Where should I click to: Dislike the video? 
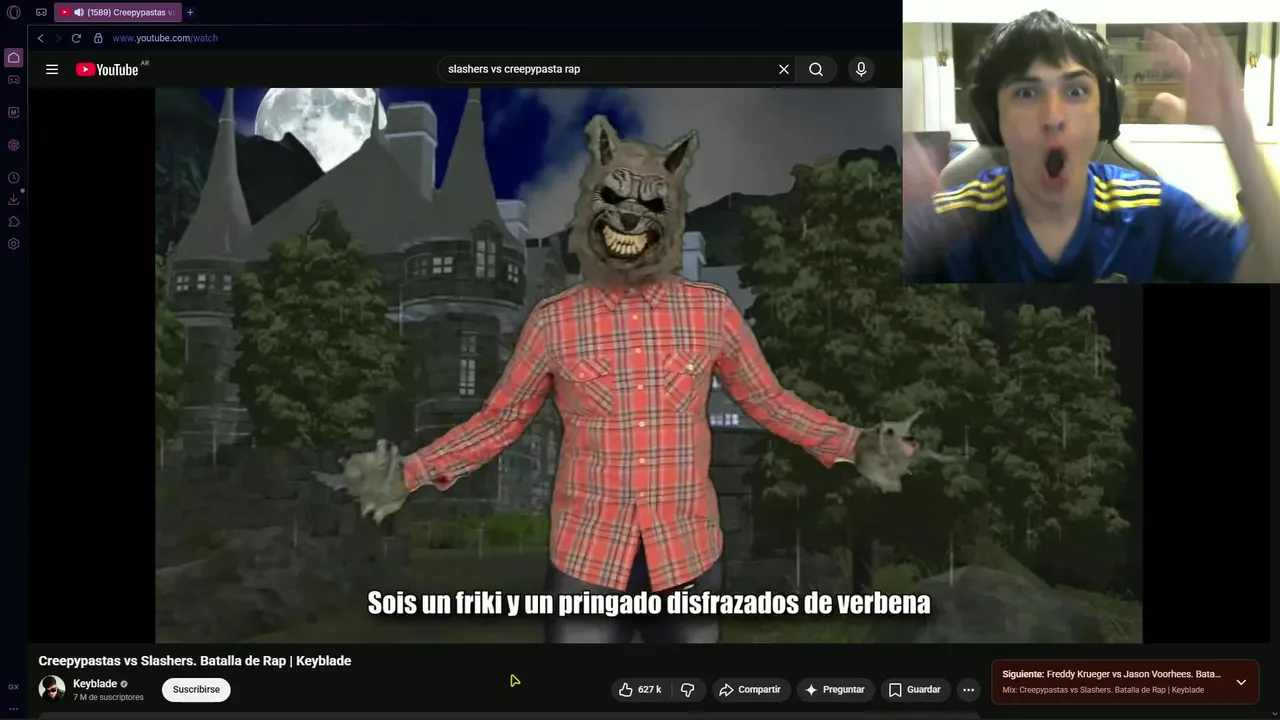click(x=687, y=689)
